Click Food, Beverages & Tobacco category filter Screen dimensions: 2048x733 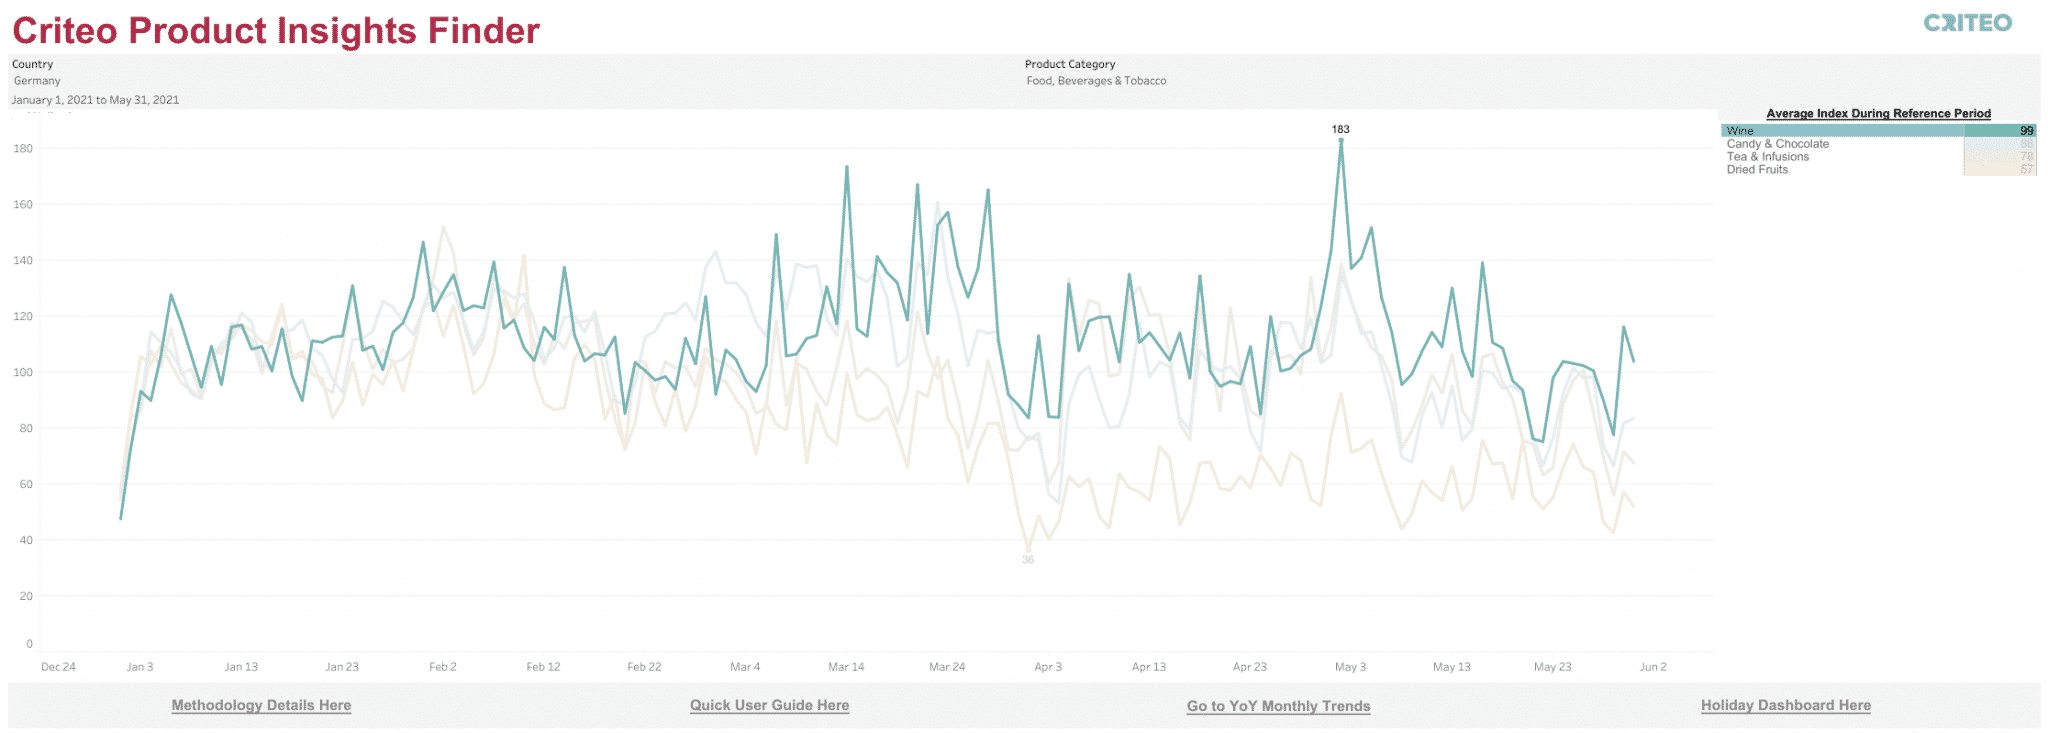(1096, 81)
